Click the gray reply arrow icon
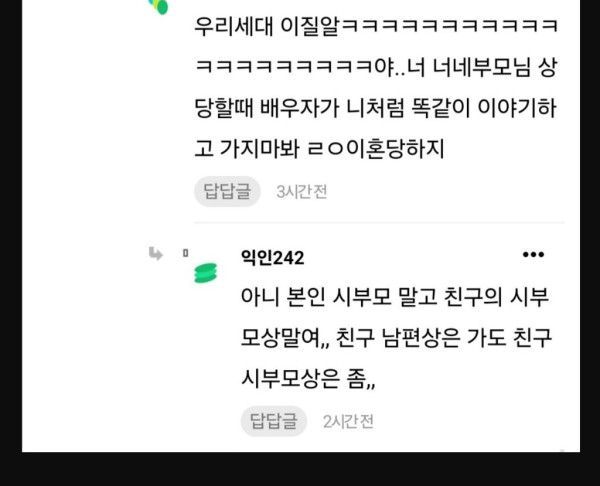The image size is (600, 486). coord(156,253)
